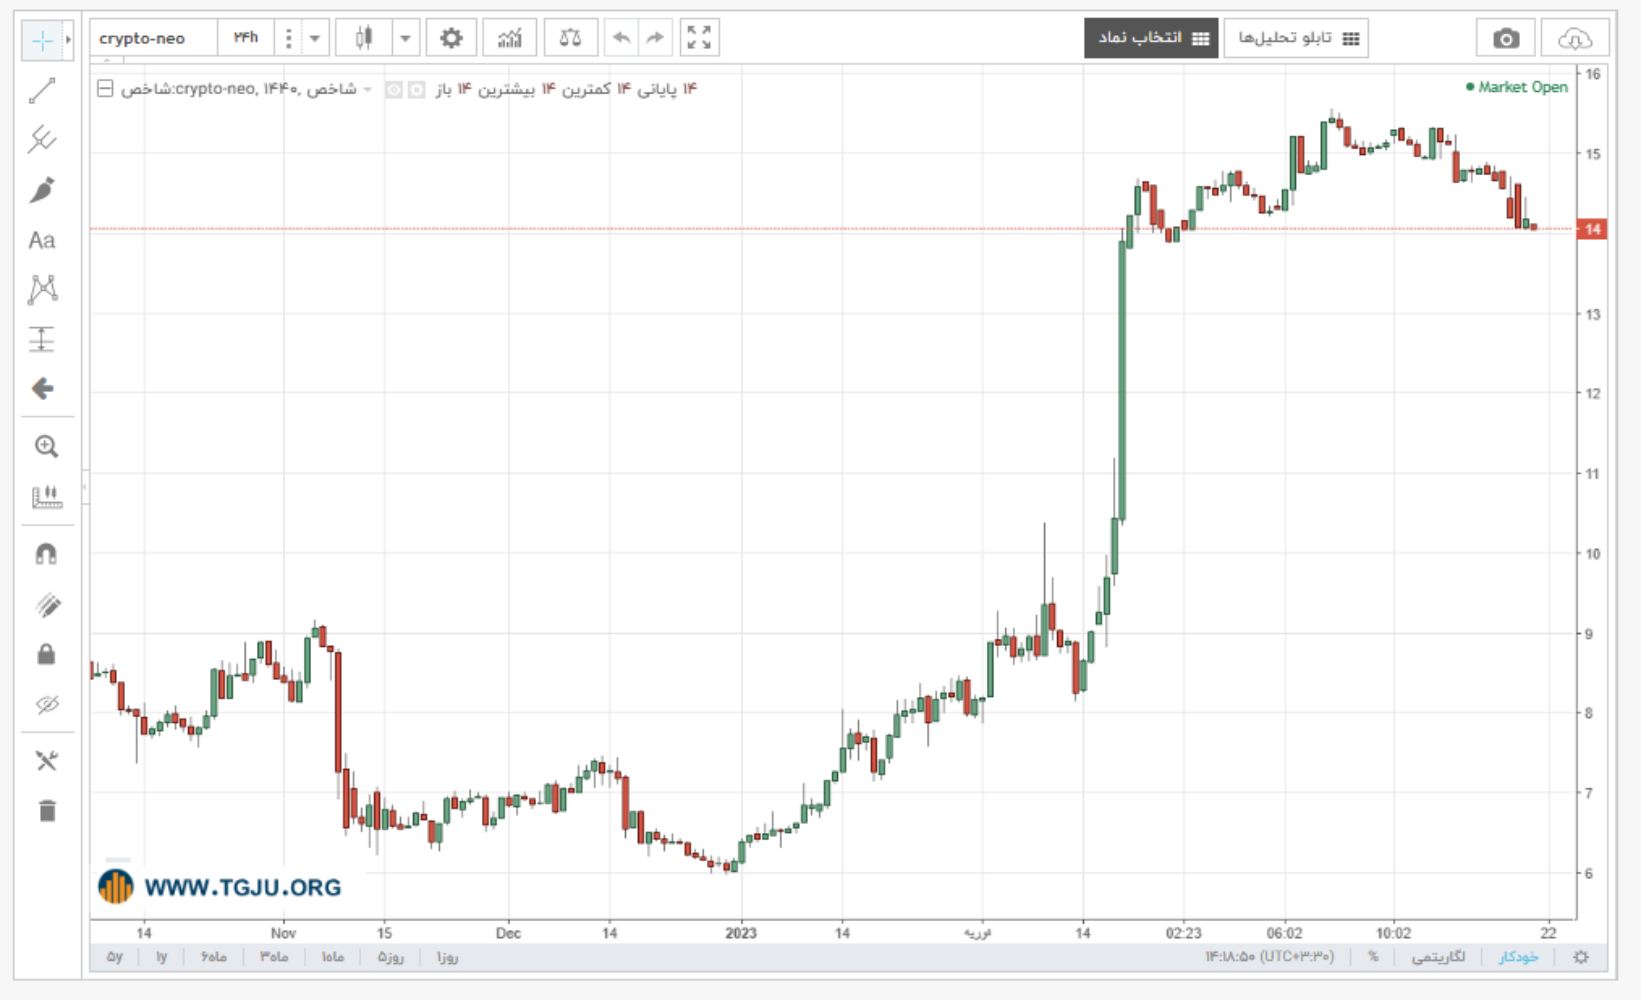Open the analyses board button
This screenshot has height=1000, width=1641.
click(x=1296, y=38)
